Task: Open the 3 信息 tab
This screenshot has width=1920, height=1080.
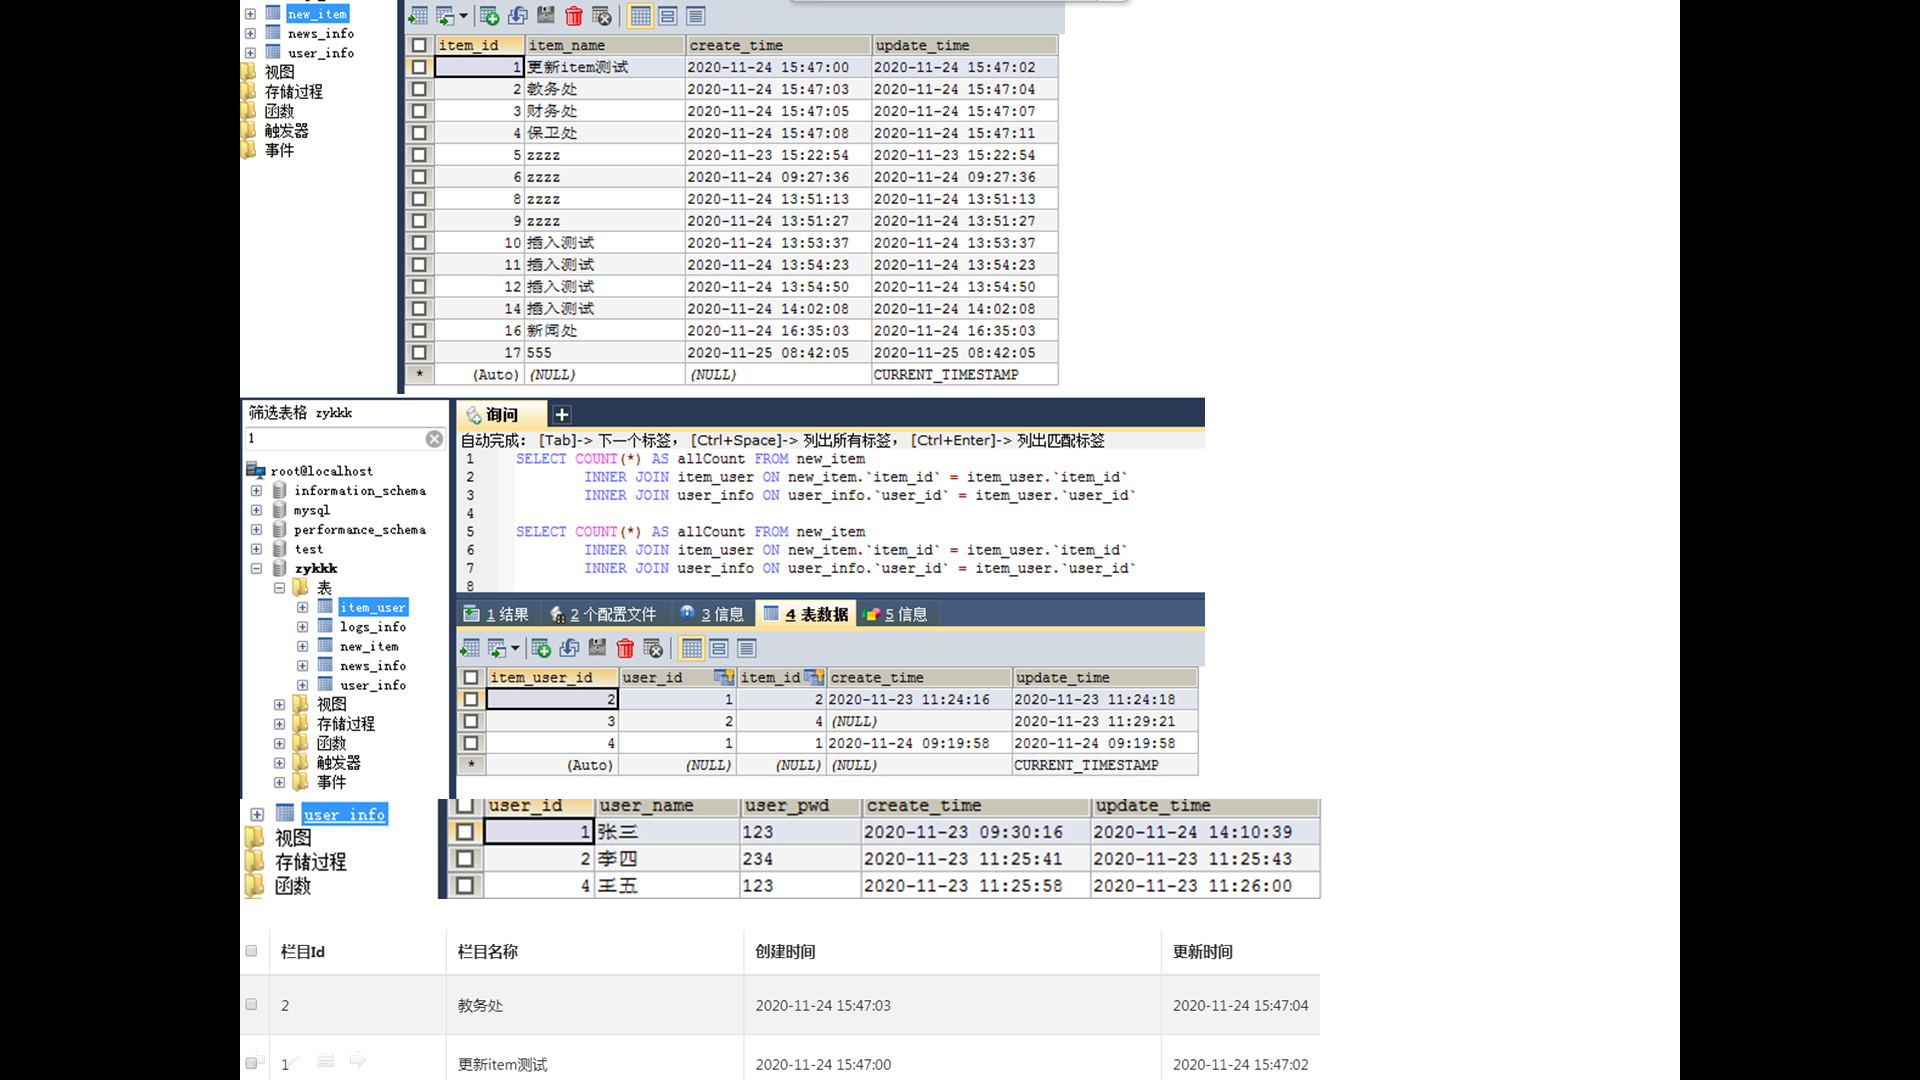Action: [711, 614]
